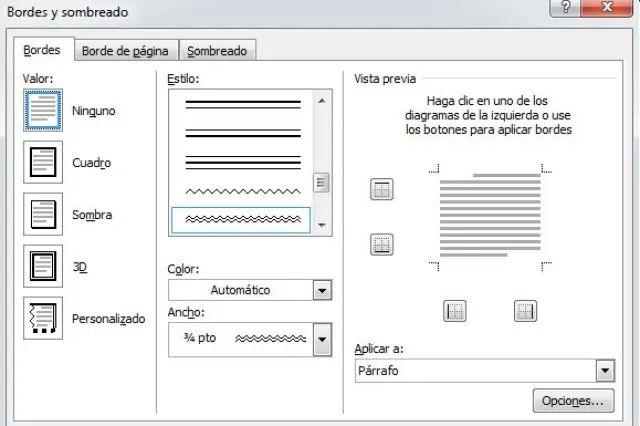Choose the Personalizado border icon
This screenshot has width=640, height=426.
point(43,318)
